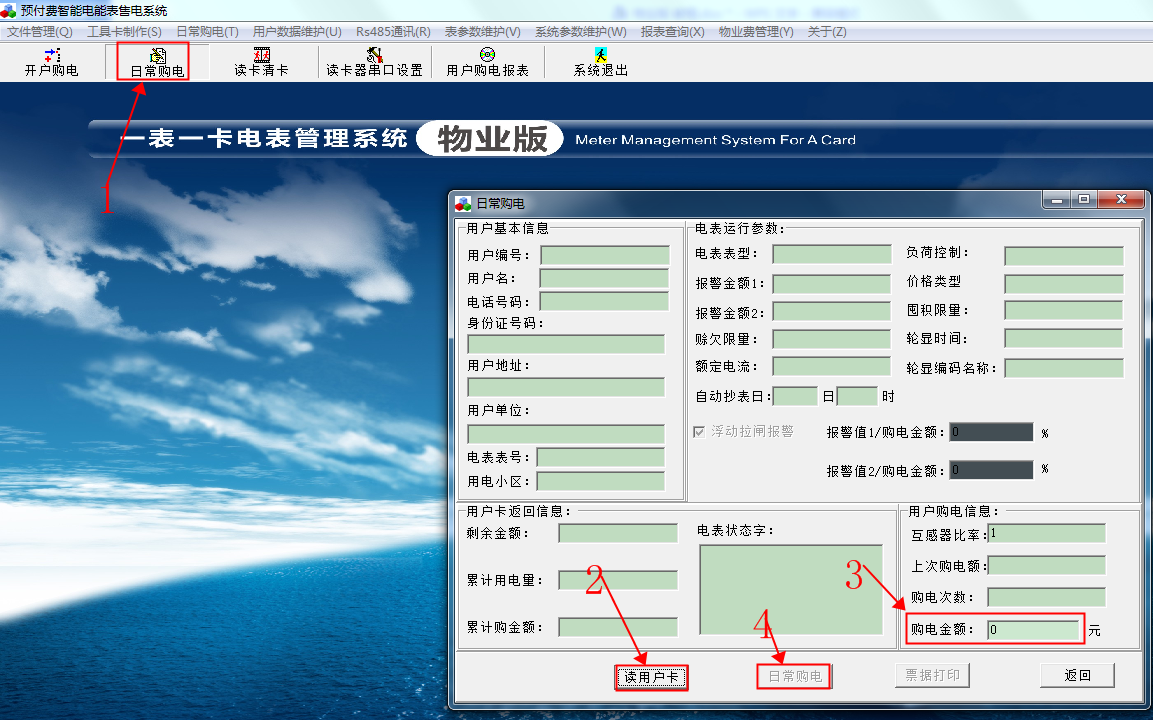Open 日常购电 from the toolbar
Screen dimensions: 1153x720
click(x=157, y=62)
